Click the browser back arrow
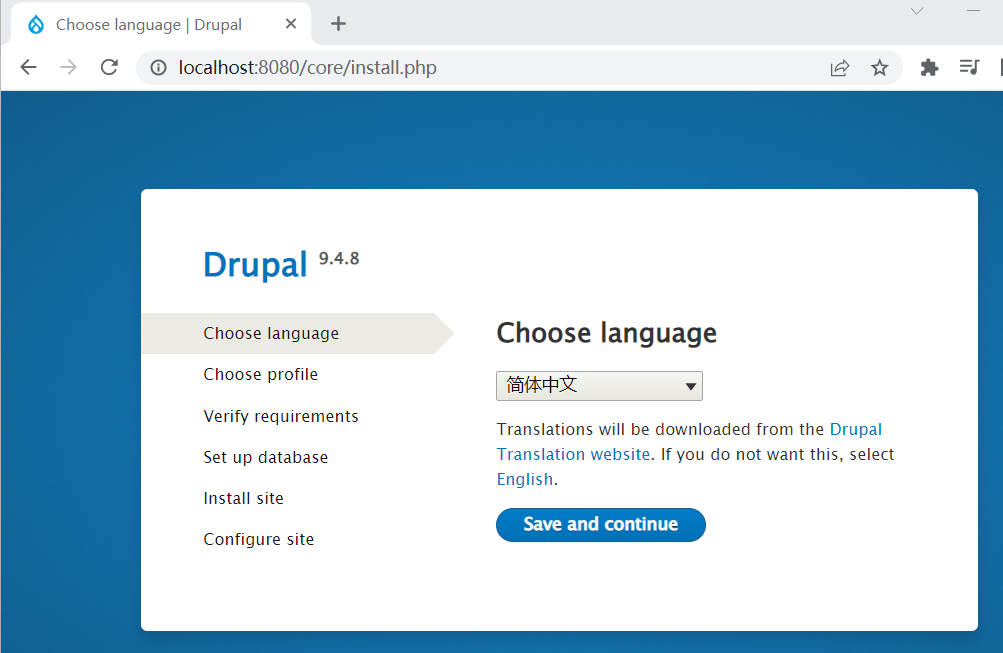The height and width of the screenshot is (653, 1003). [x=29, y=67]
